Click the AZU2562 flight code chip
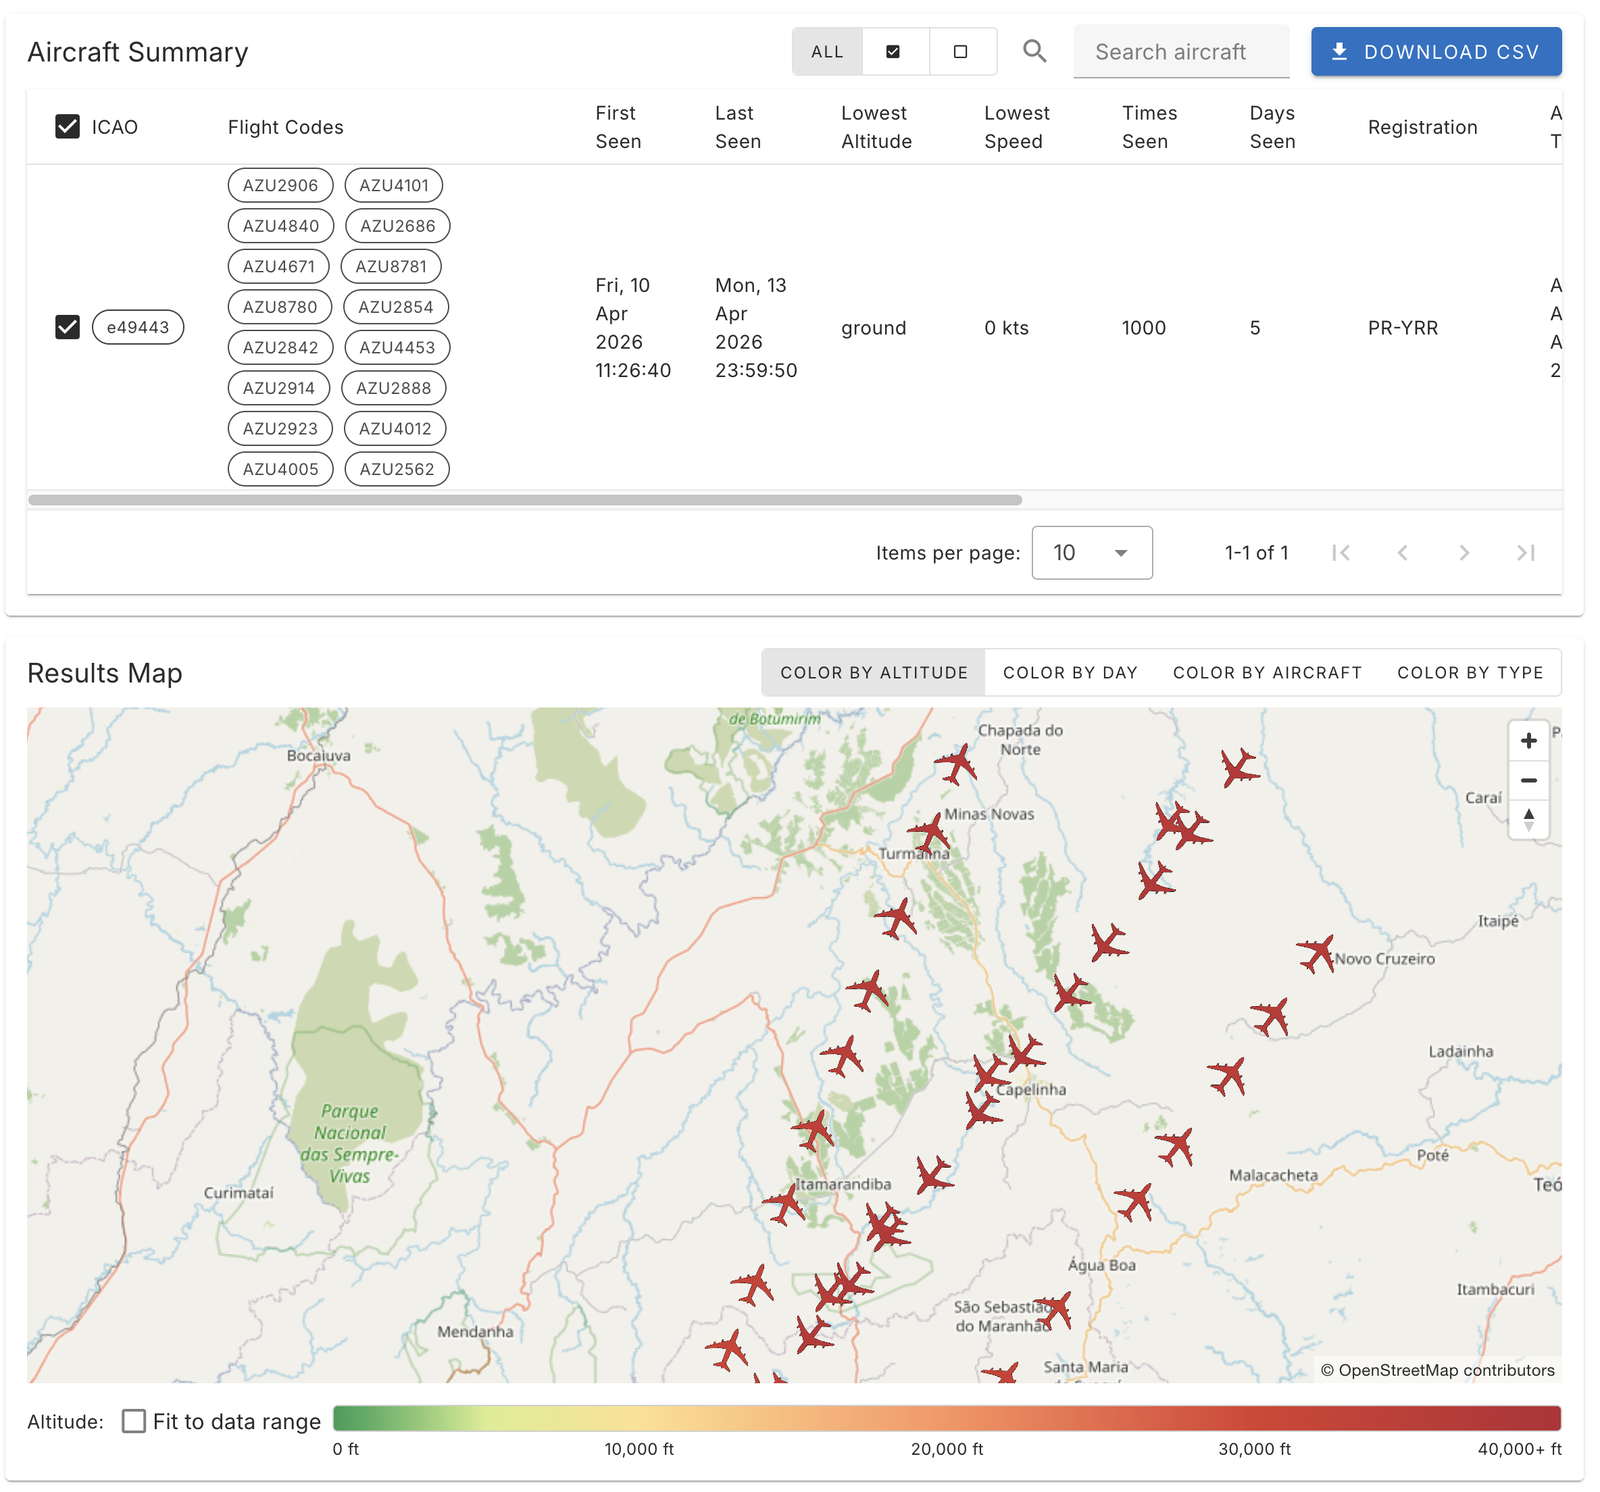 [x=397, y=469]
